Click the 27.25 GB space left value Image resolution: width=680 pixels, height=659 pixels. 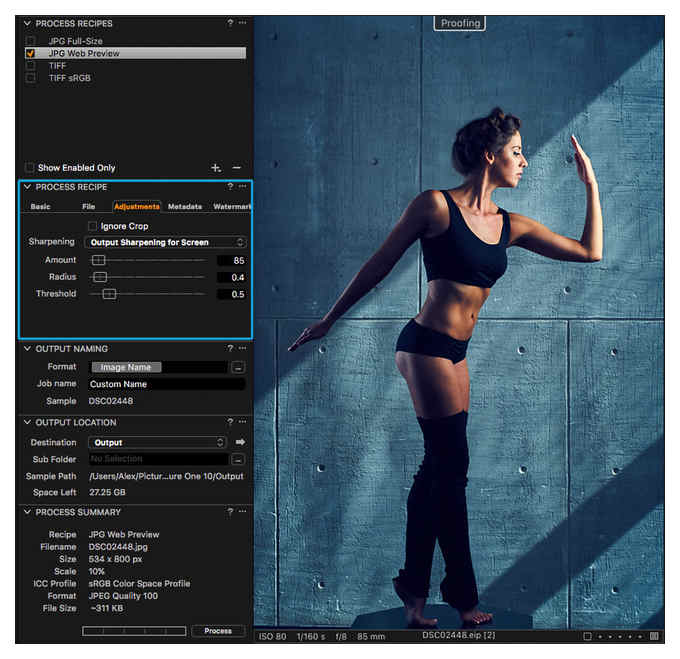tap(107, 492)
